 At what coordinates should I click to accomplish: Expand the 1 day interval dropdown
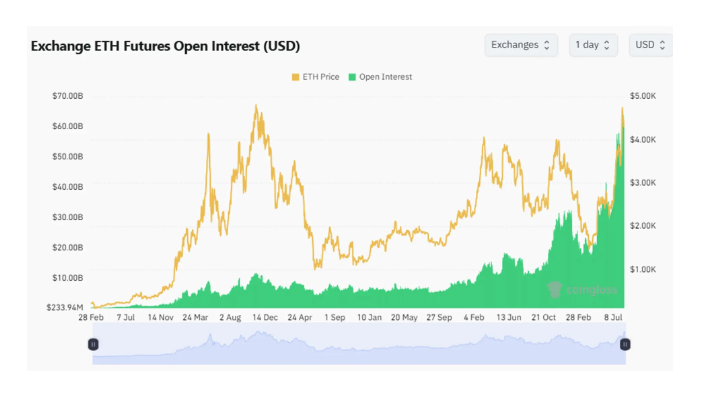pos(593,45)
